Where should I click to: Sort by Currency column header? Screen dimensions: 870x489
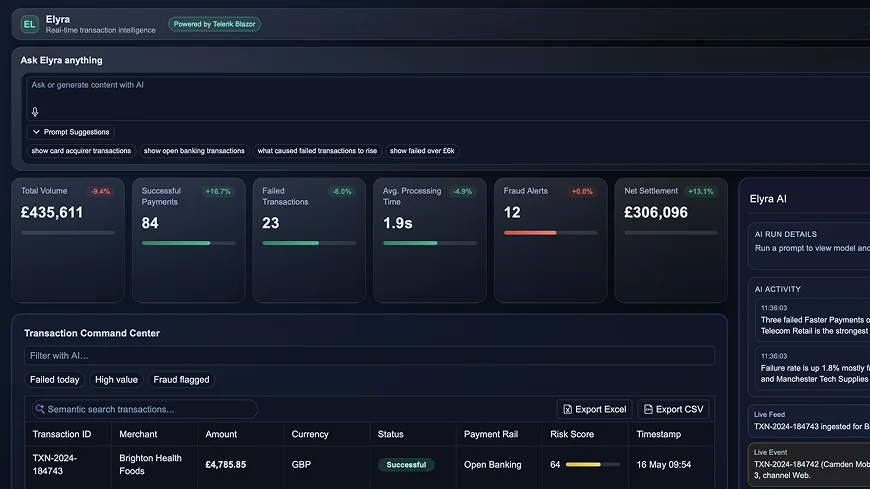point(327,434)
